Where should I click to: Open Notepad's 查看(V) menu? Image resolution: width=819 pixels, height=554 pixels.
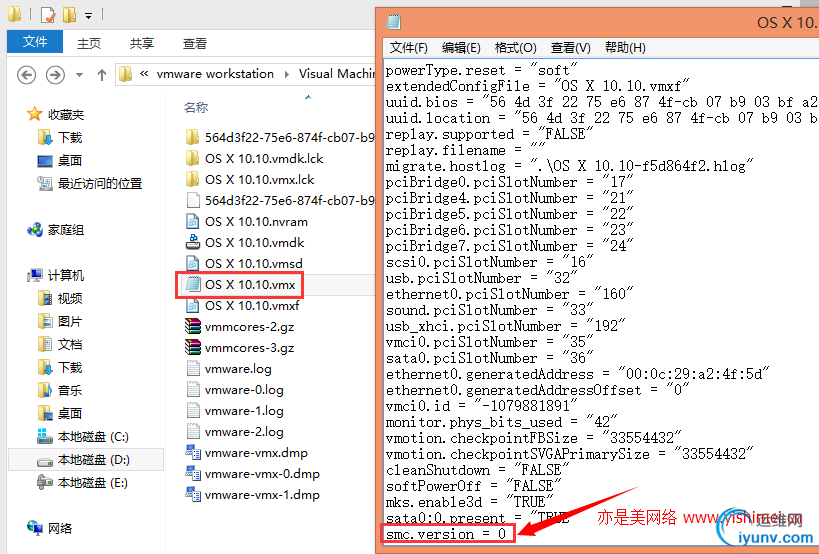point(570,48)
